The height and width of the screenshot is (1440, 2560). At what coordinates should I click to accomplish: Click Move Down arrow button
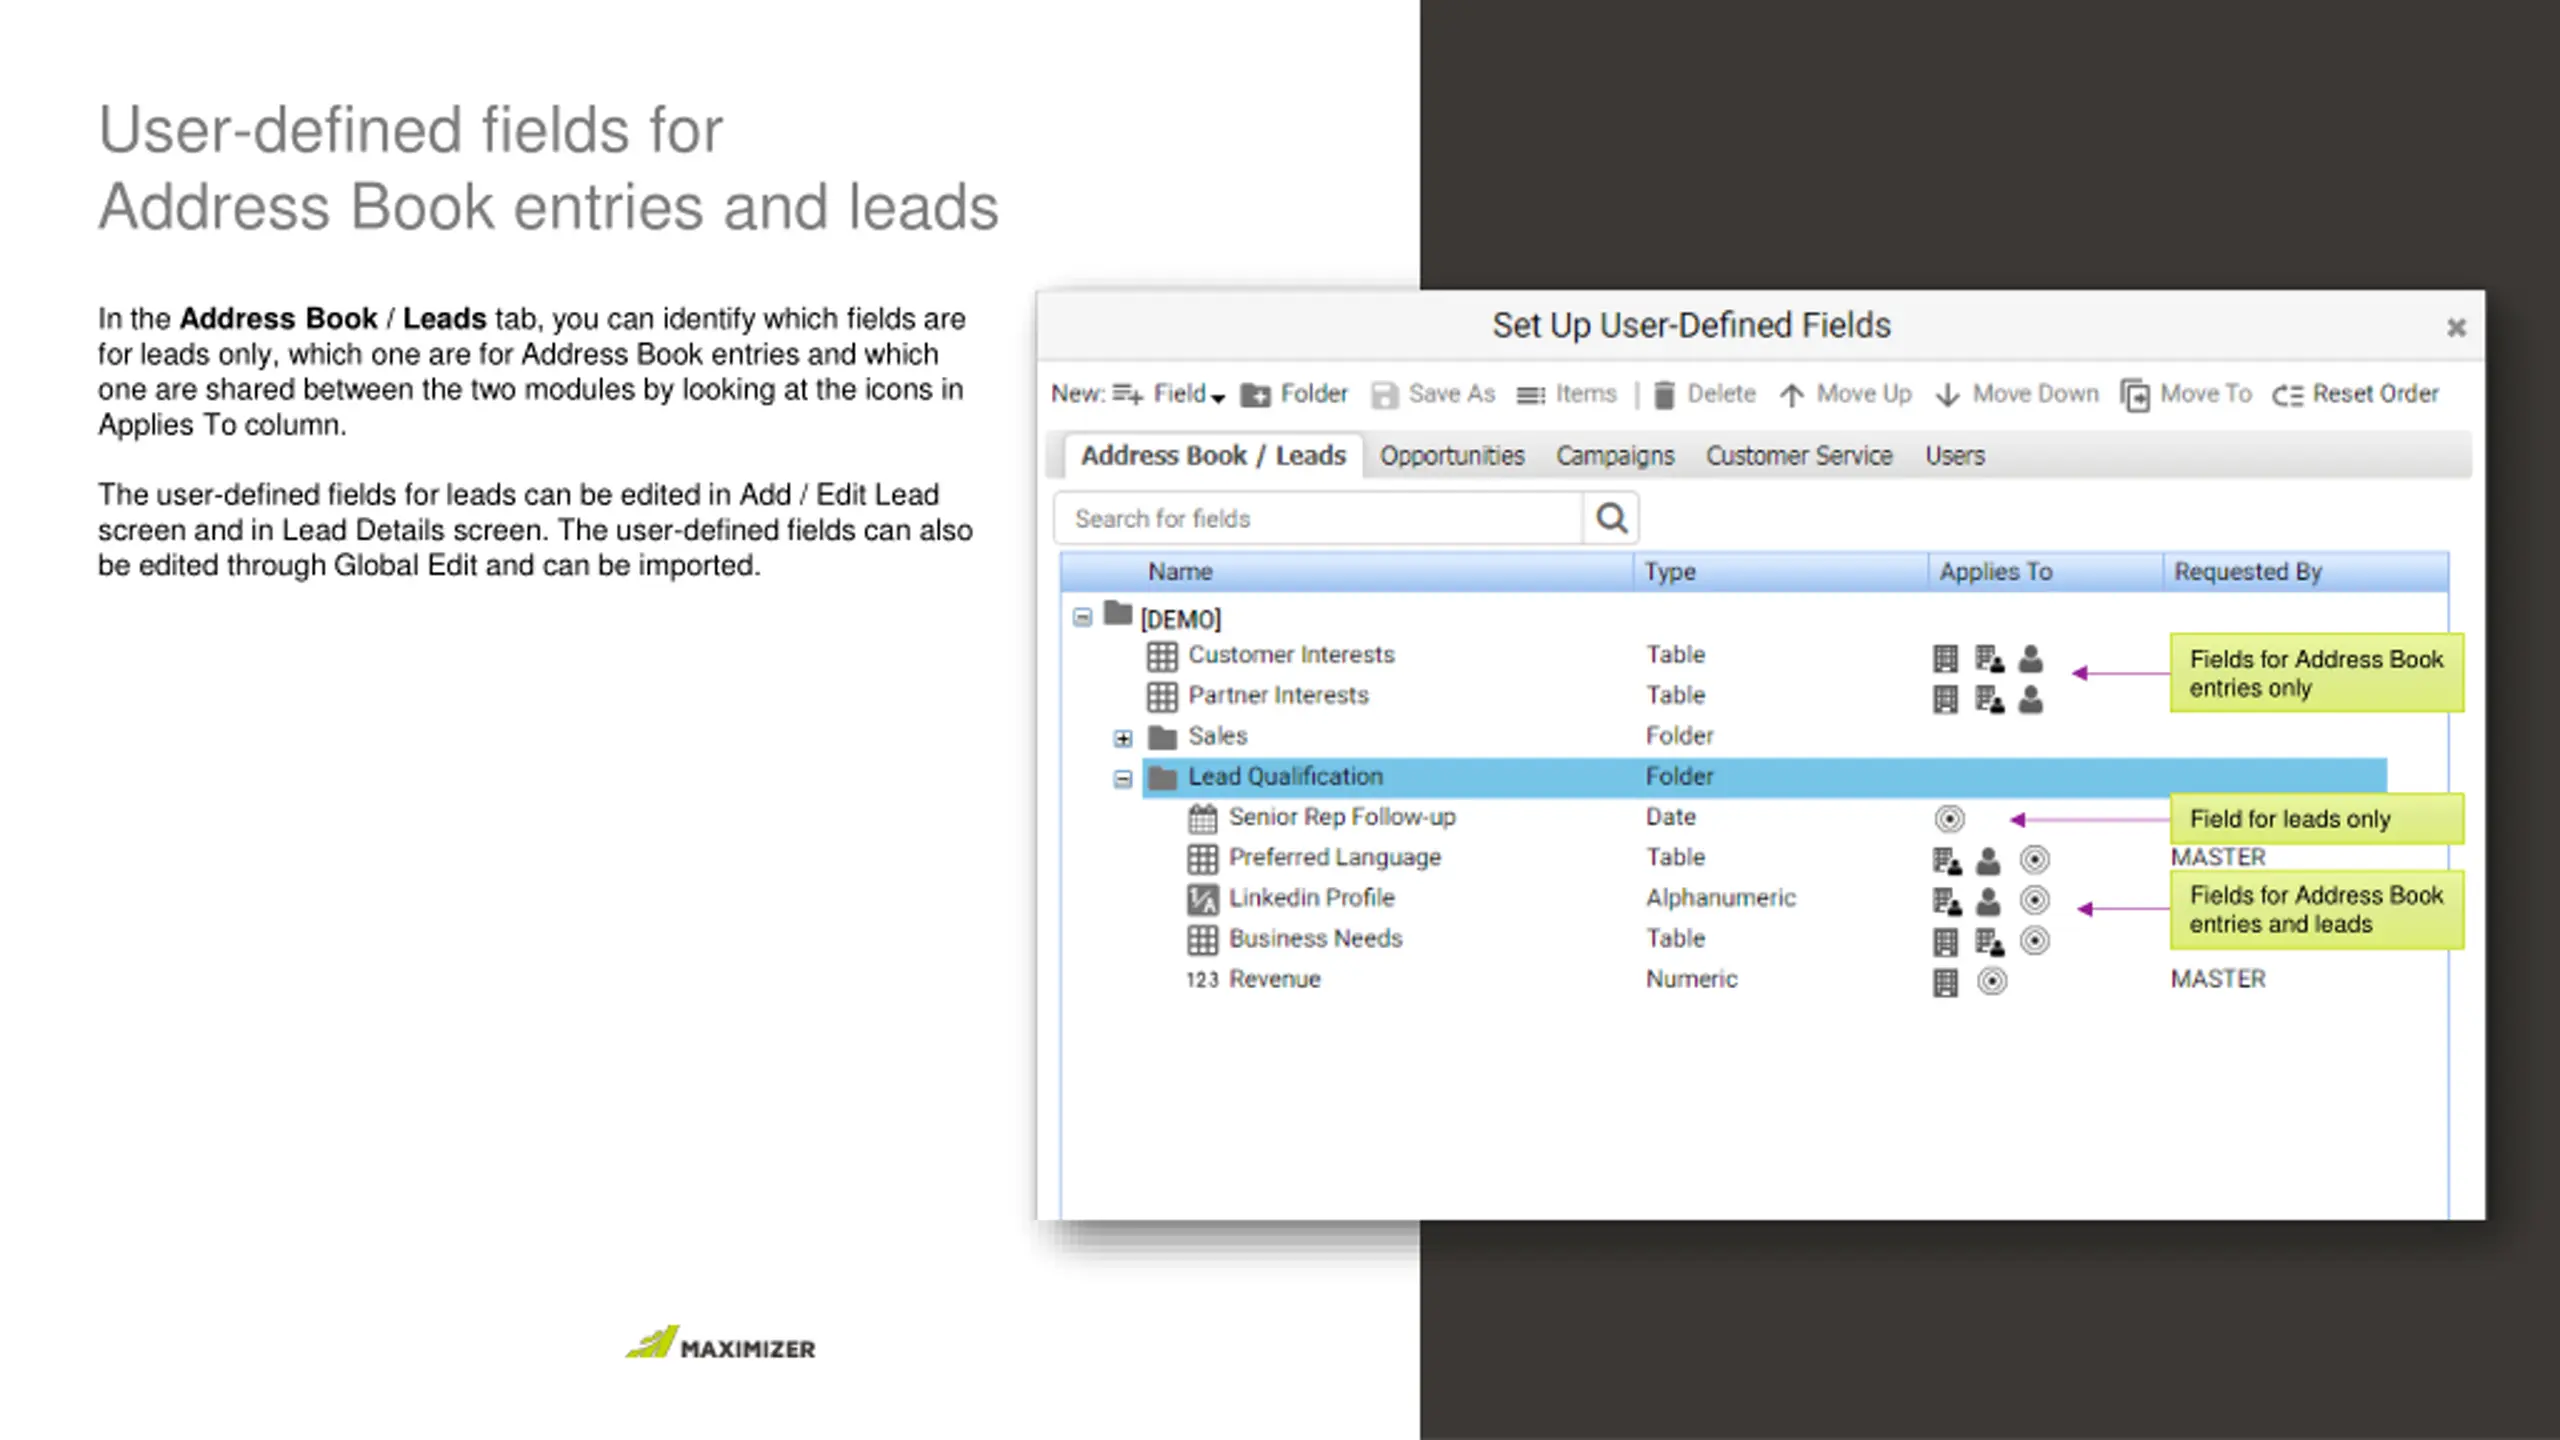point(2017,394)
